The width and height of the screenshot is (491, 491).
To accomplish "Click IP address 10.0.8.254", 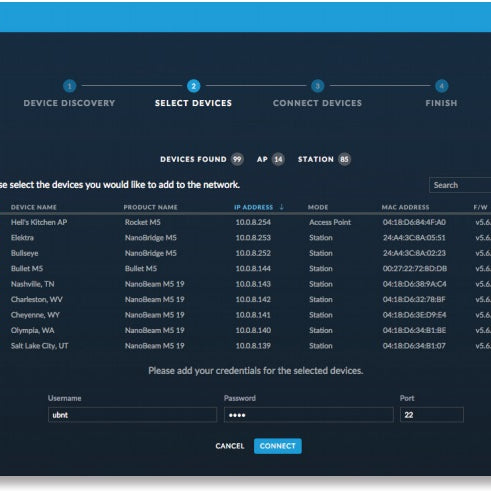I will coord(253,222).
